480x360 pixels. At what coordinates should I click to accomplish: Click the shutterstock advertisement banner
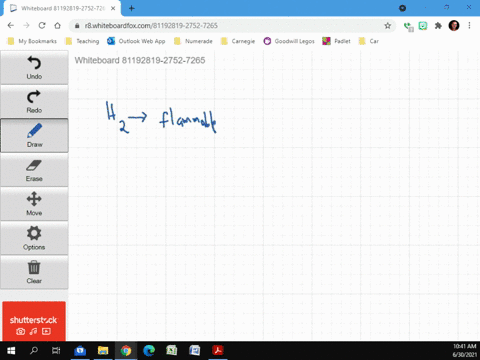pyautogui.click(x=34, y=321)
